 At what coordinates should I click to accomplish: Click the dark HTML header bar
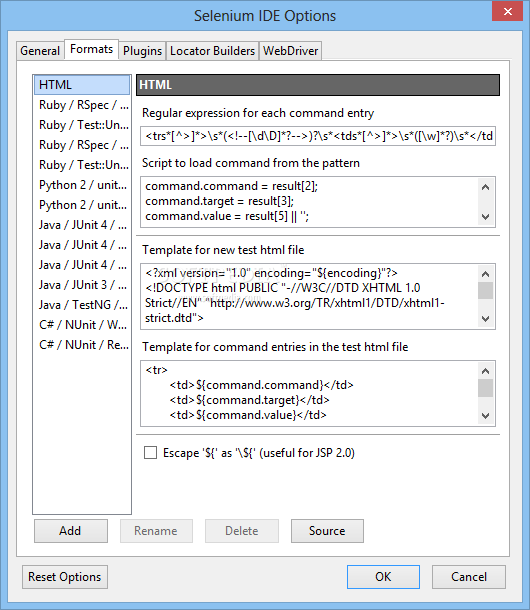point(318,85)
